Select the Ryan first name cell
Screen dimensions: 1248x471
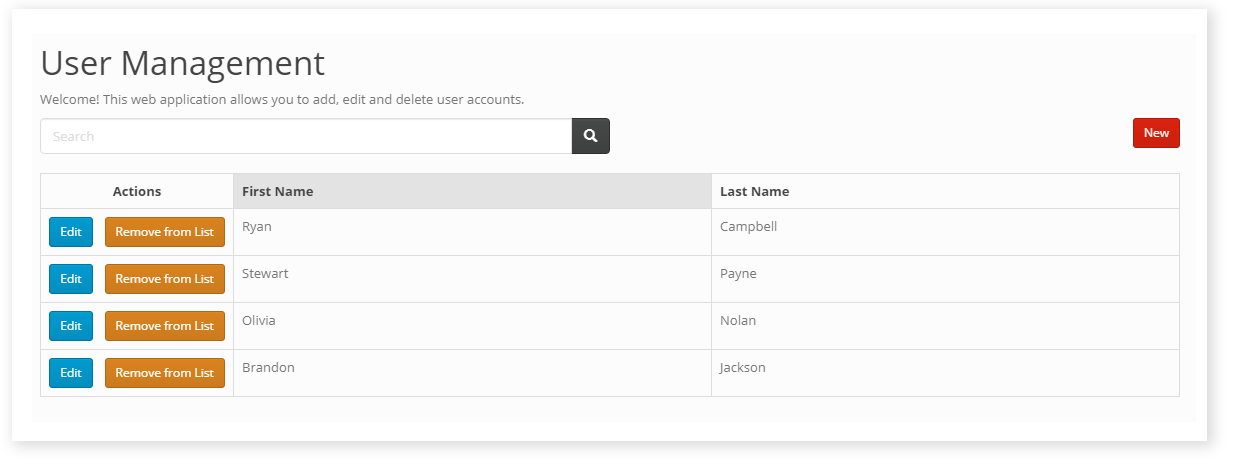click(257, 227)
